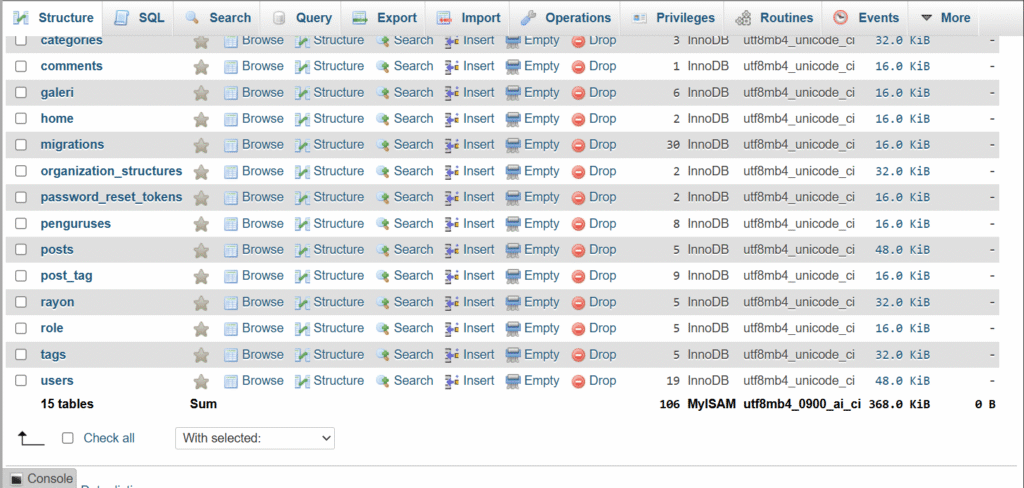The width and height of the screenshot is (1024, 488).
Task: Enable the Check all checkbox
Action: [67, 438]
